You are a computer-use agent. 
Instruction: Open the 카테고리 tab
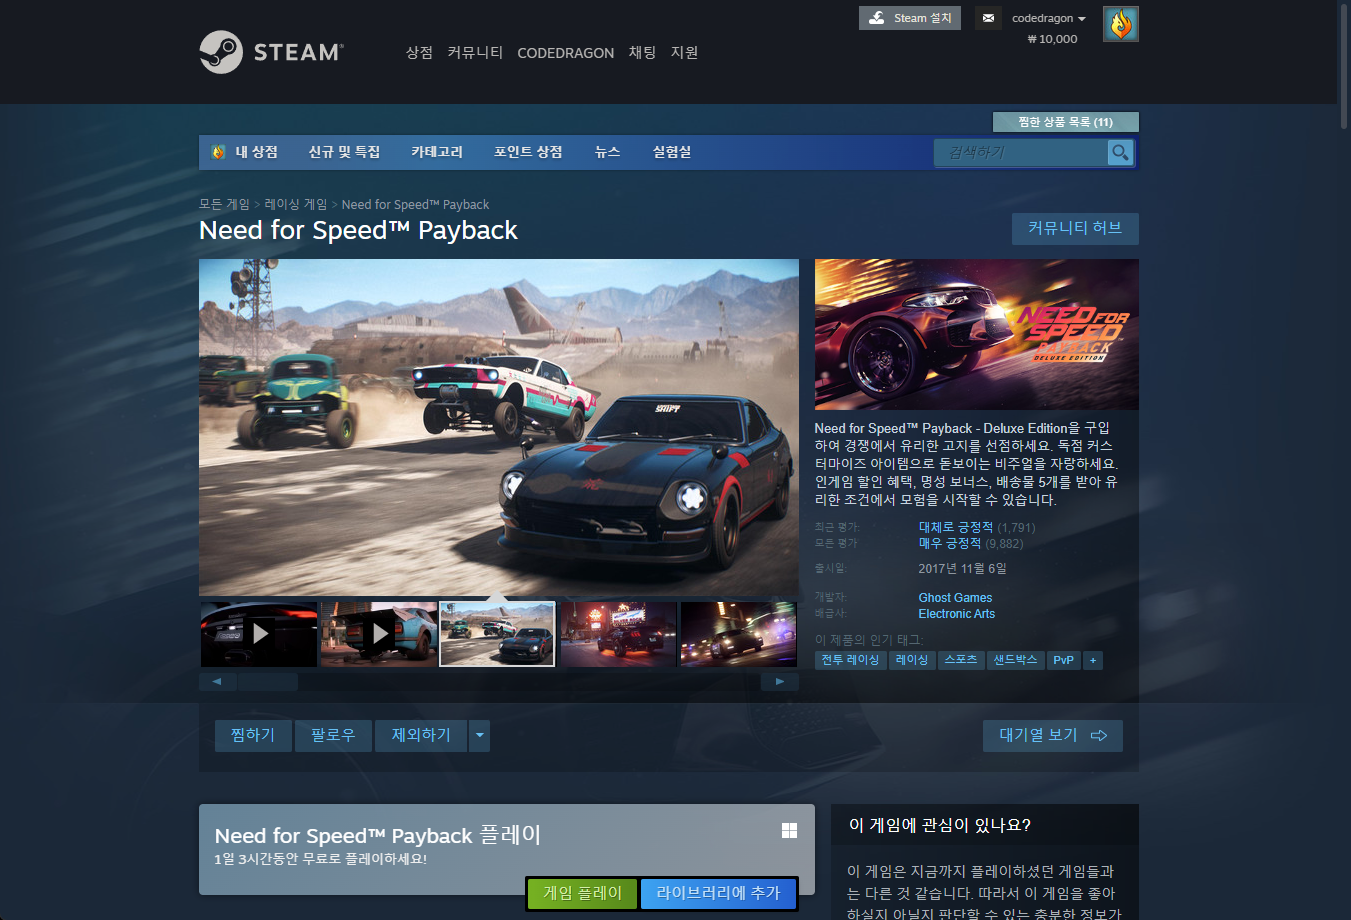[x=437, y=152]
